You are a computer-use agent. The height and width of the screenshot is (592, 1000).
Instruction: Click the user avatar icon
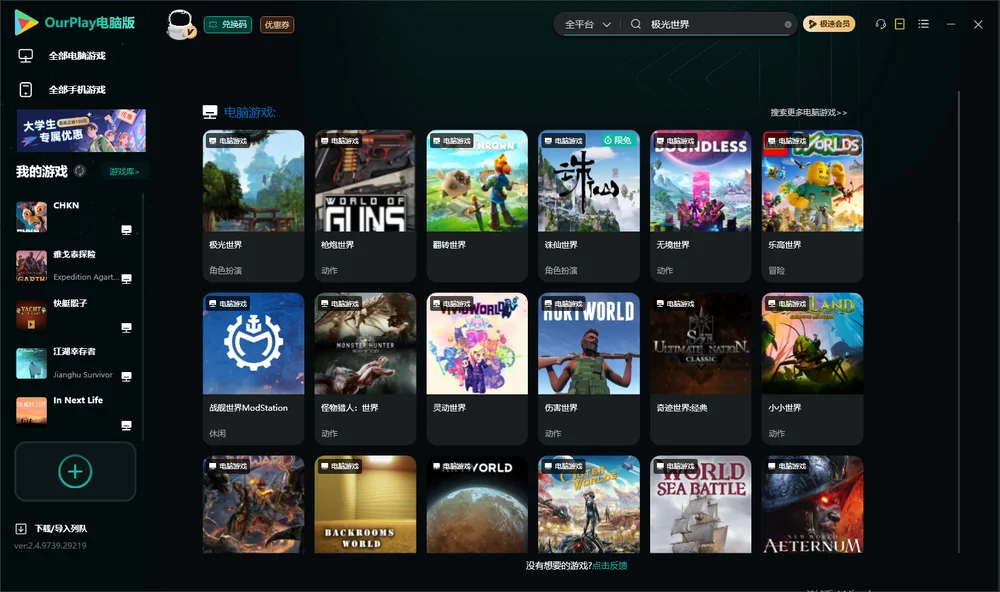pyautogui.click(x=181, y=25)
